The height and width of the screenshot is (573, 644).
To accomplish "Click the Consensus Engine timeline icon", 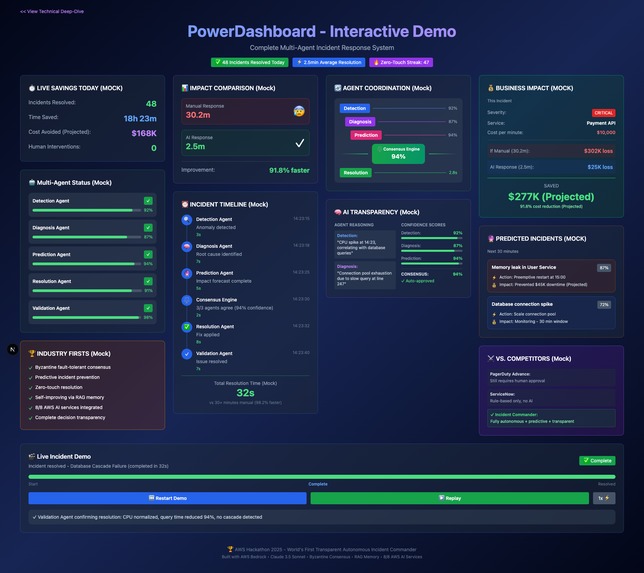I will click(x=187, y=300).
